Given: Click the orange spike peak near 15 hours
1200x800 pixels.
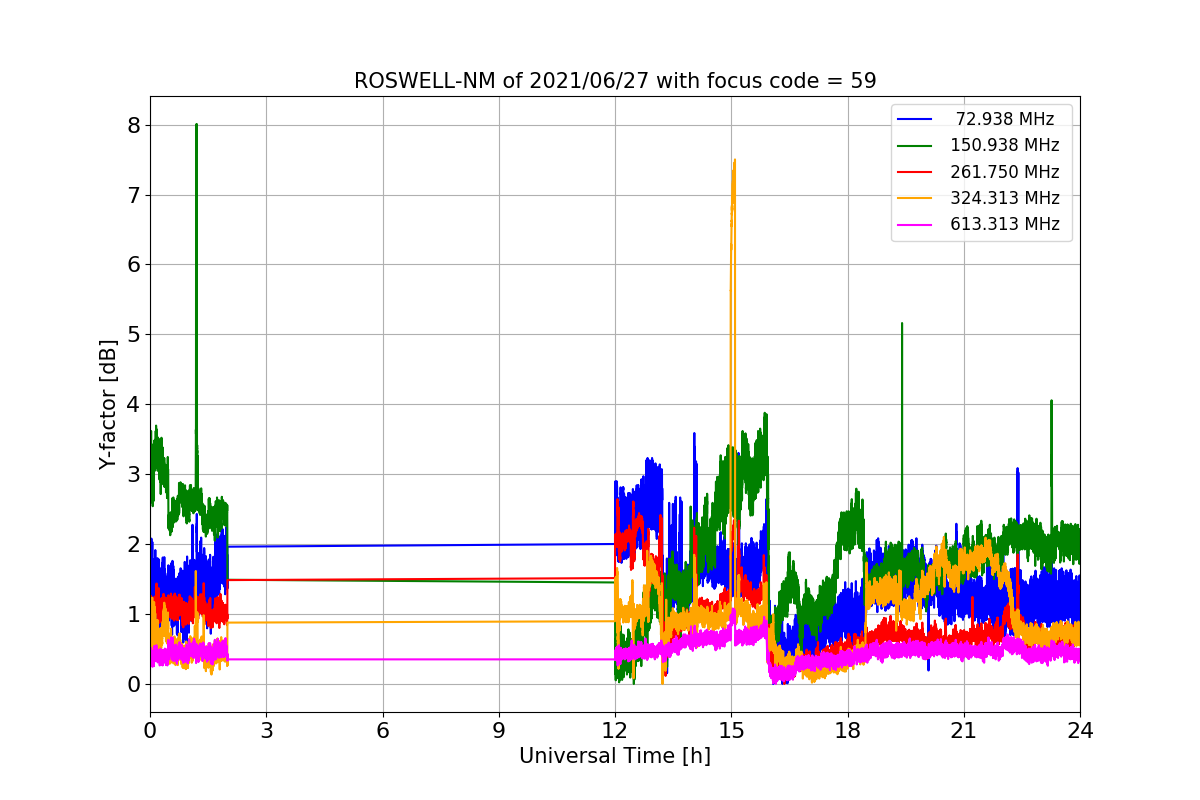Looking at the screenshot, I should click(734, 162).
